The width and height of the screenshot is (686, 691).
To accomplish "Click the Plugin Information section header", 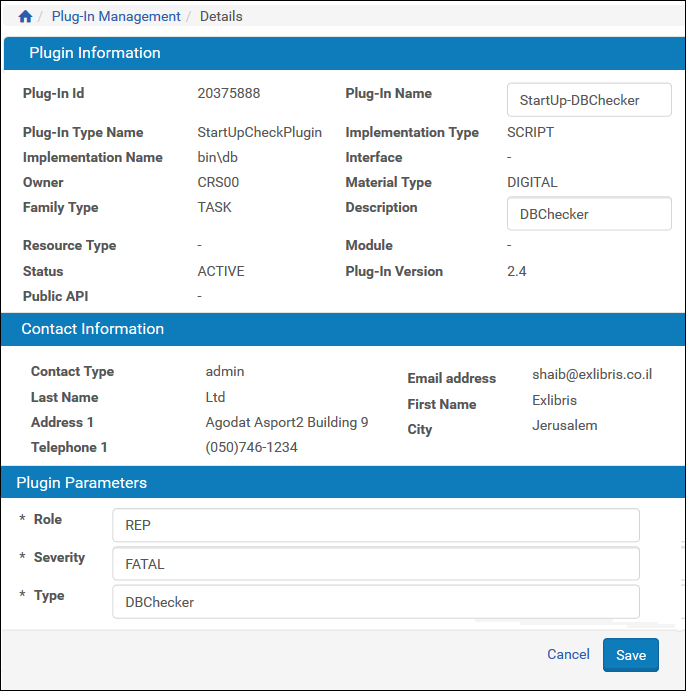I will pos(95,53).
